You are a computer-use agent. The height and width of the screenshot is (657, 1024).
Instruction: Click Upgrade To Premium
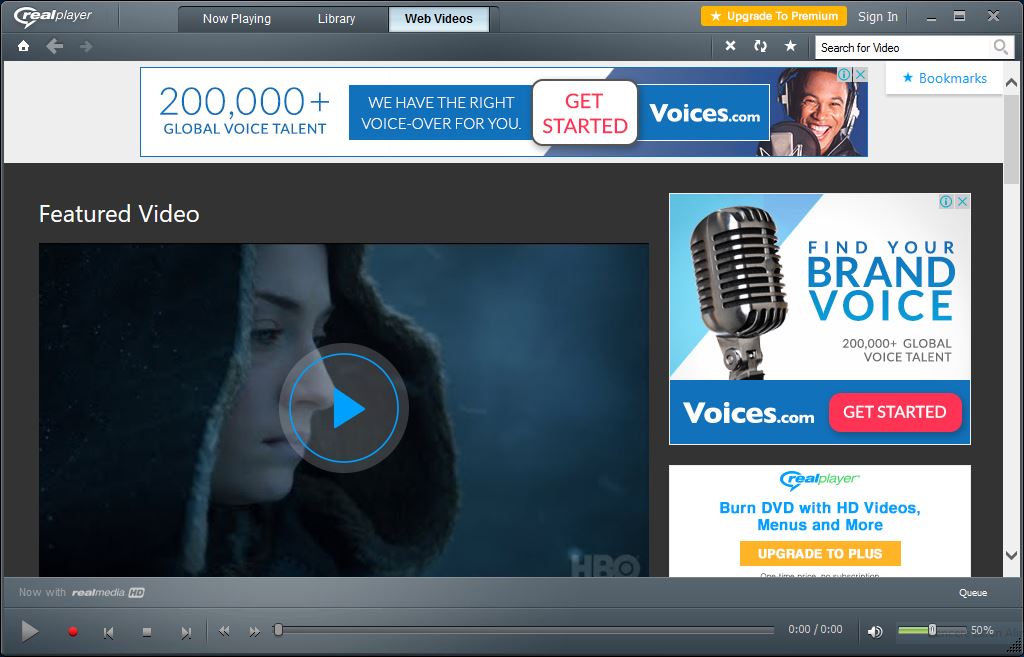(774, 16)
